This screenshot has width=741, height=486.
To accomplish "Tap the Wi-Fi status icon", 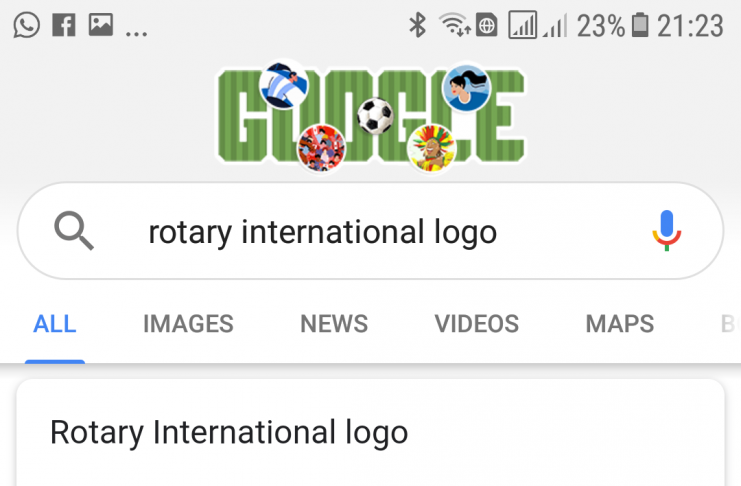I will click(x=455, y=25).
